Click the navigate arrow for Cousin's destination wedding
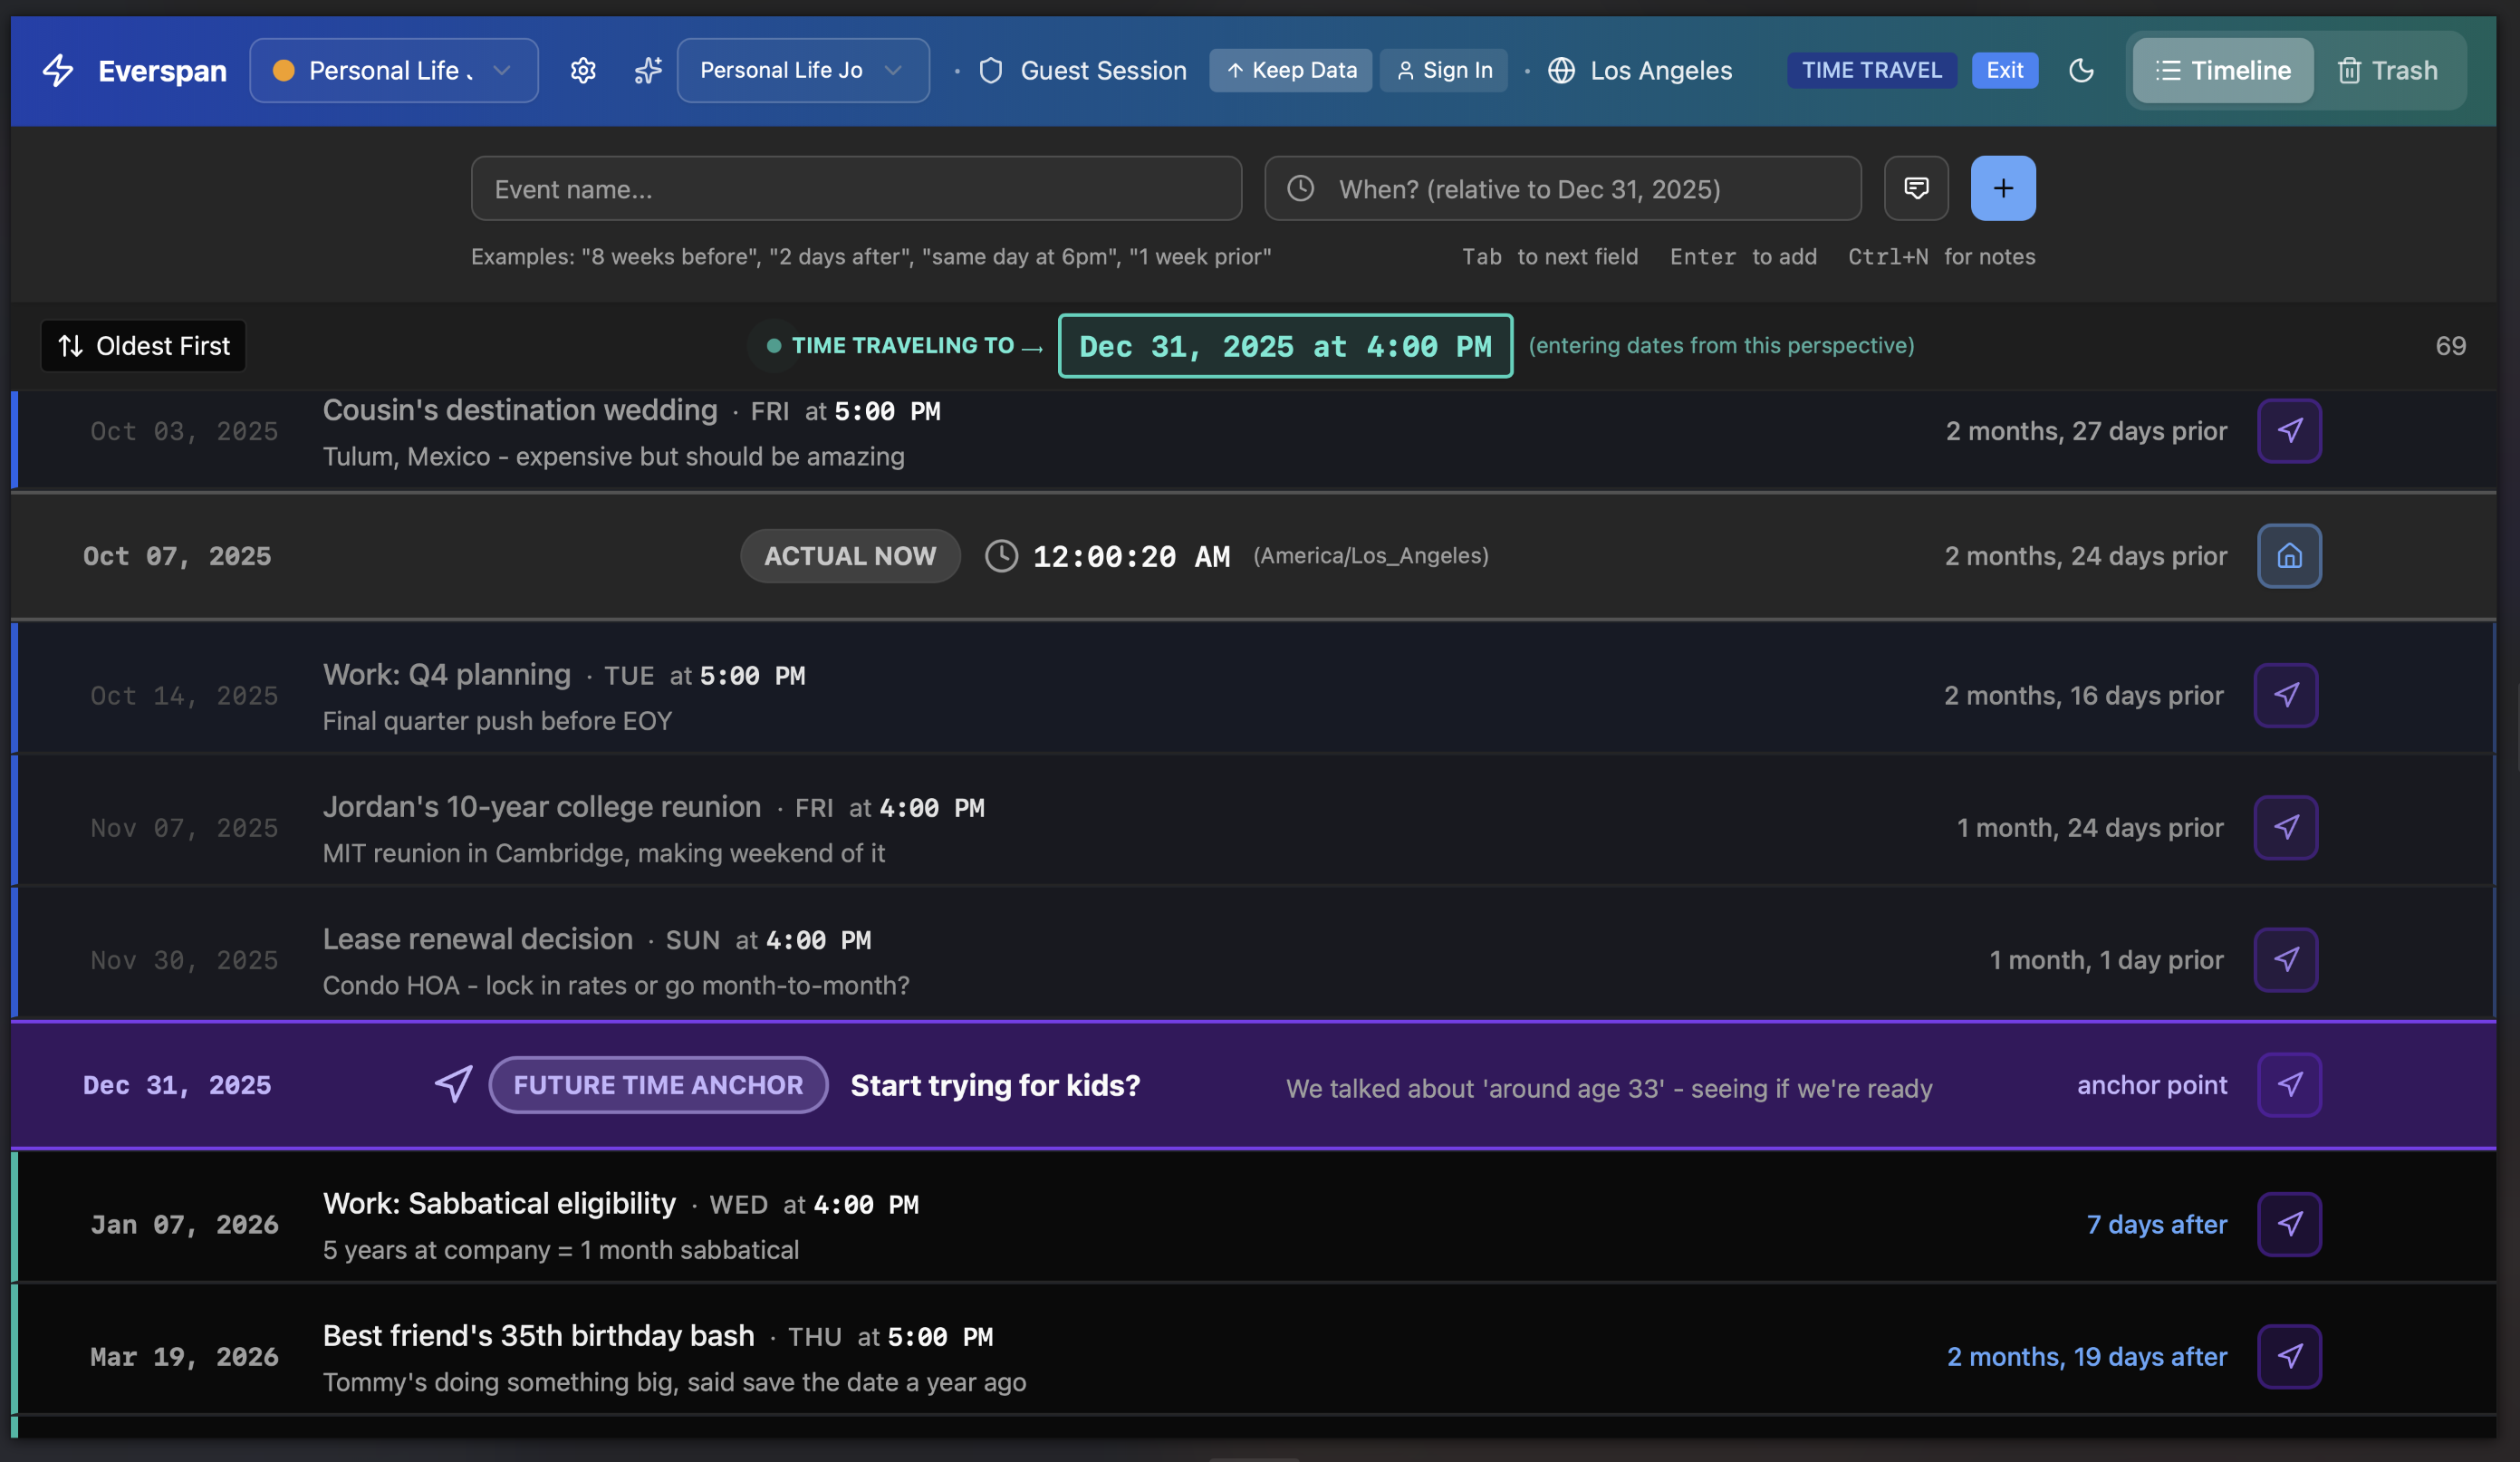This screenshot has width=2520, height=1462. 2290,431
